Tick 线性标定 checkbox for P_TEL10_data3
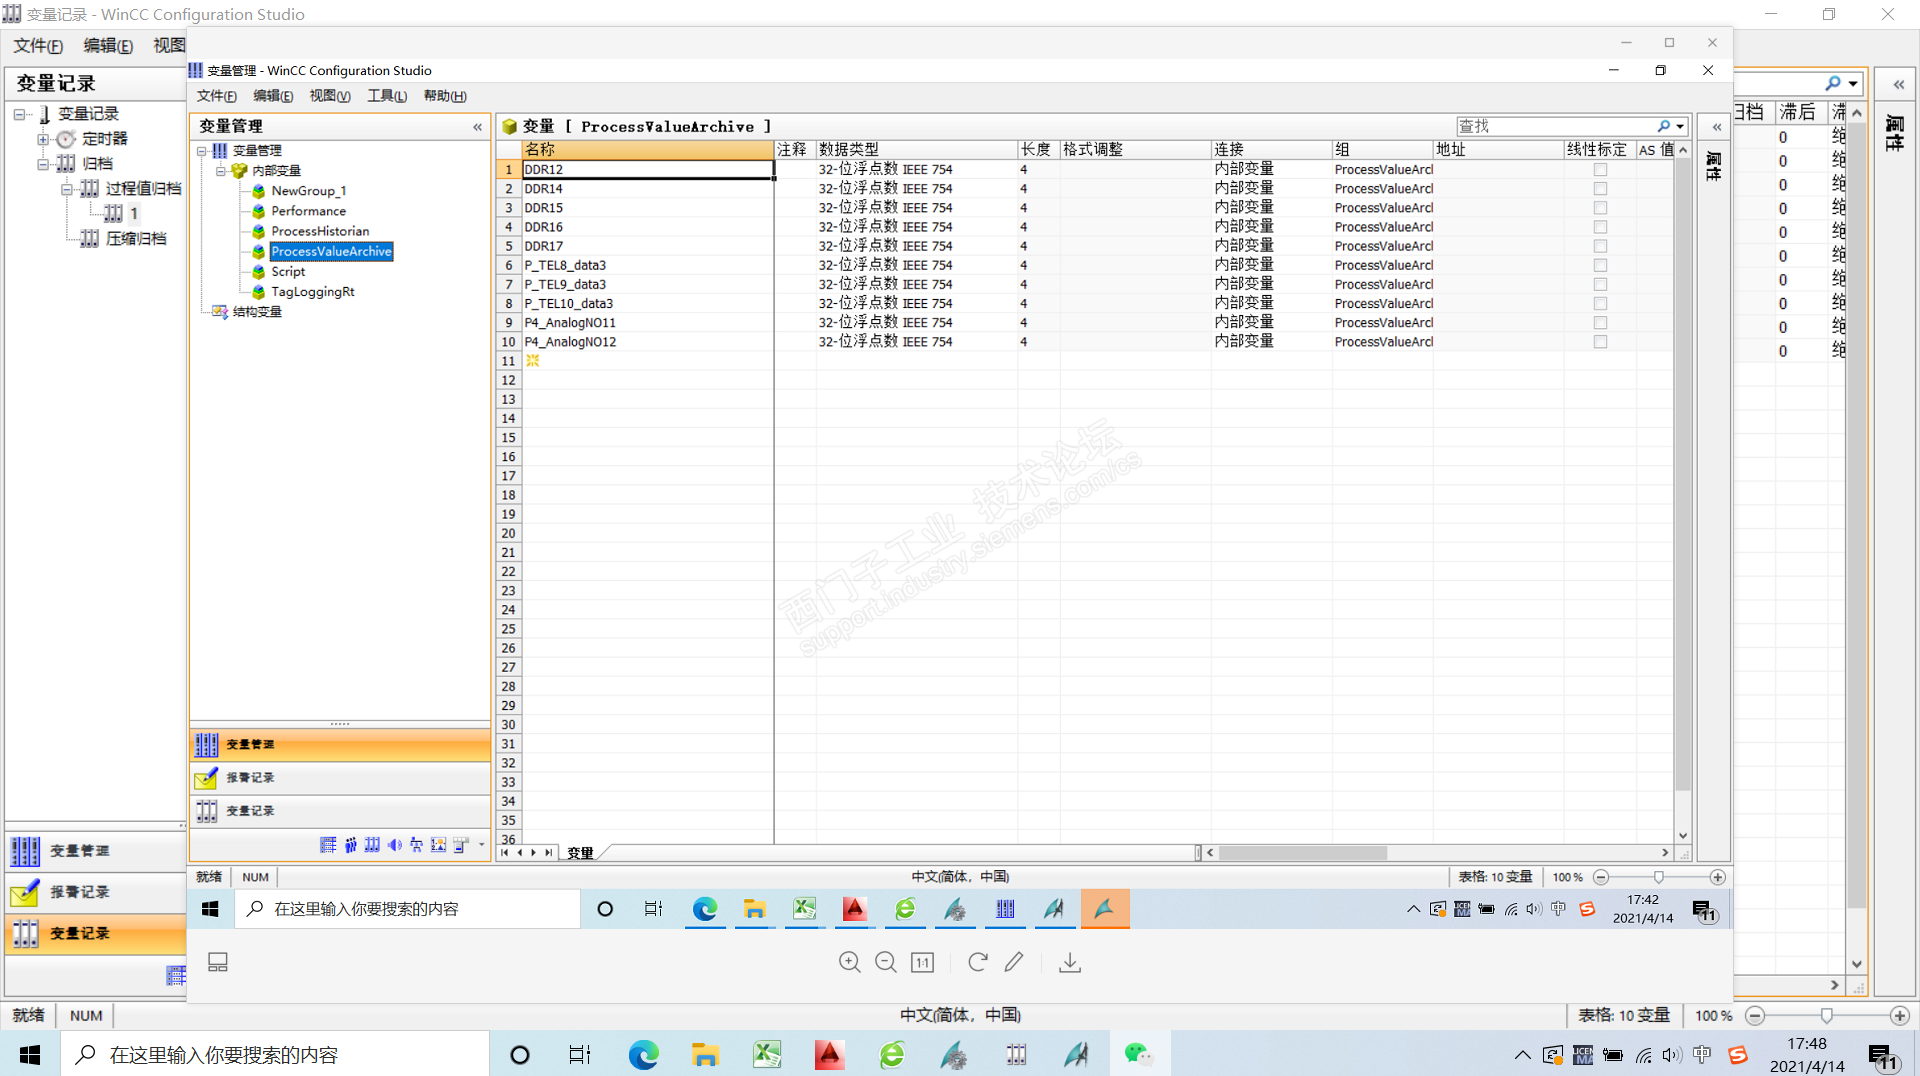 pyautogui.click(x=1600, y=303)
